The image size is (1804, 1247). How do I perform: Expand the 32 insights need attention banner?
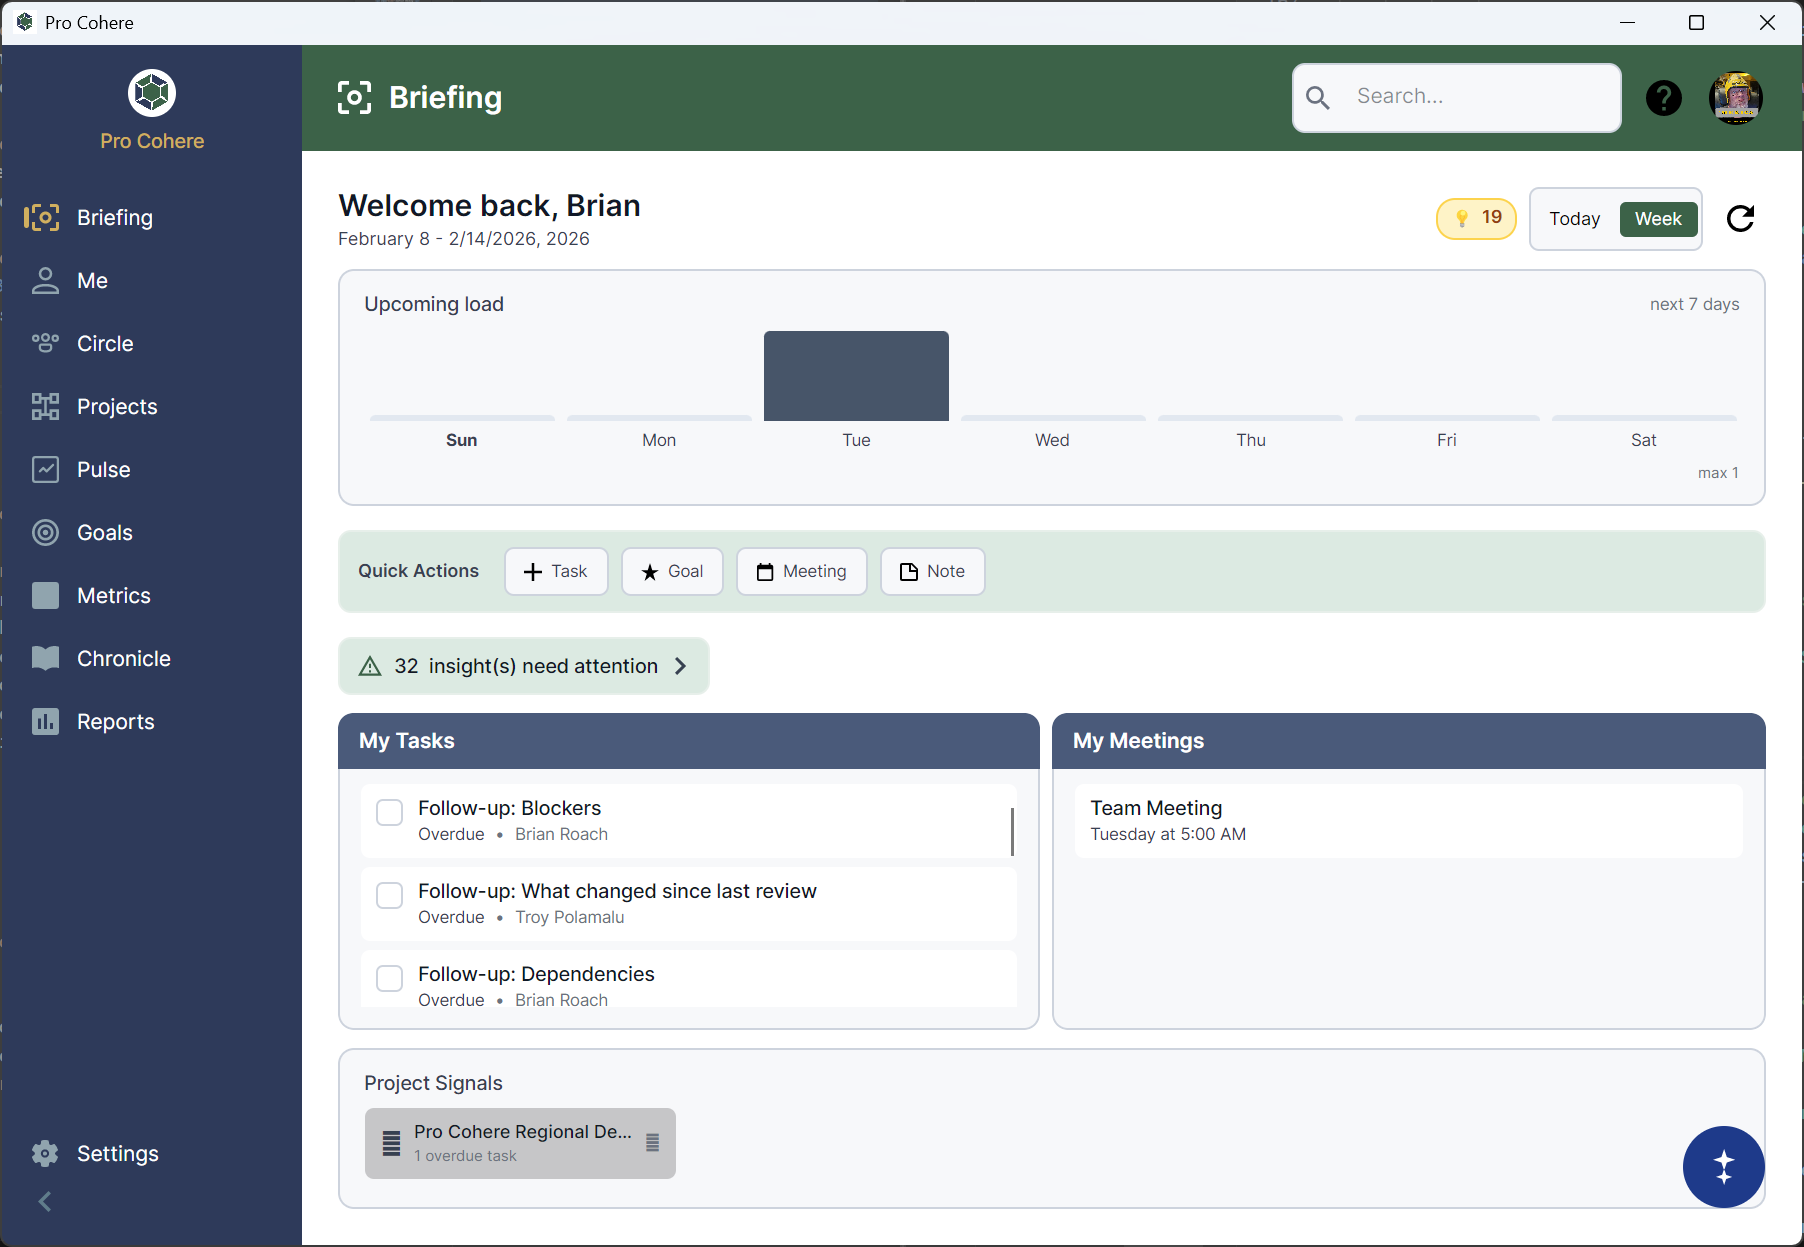pyautogui.click(x=524, y=666)
